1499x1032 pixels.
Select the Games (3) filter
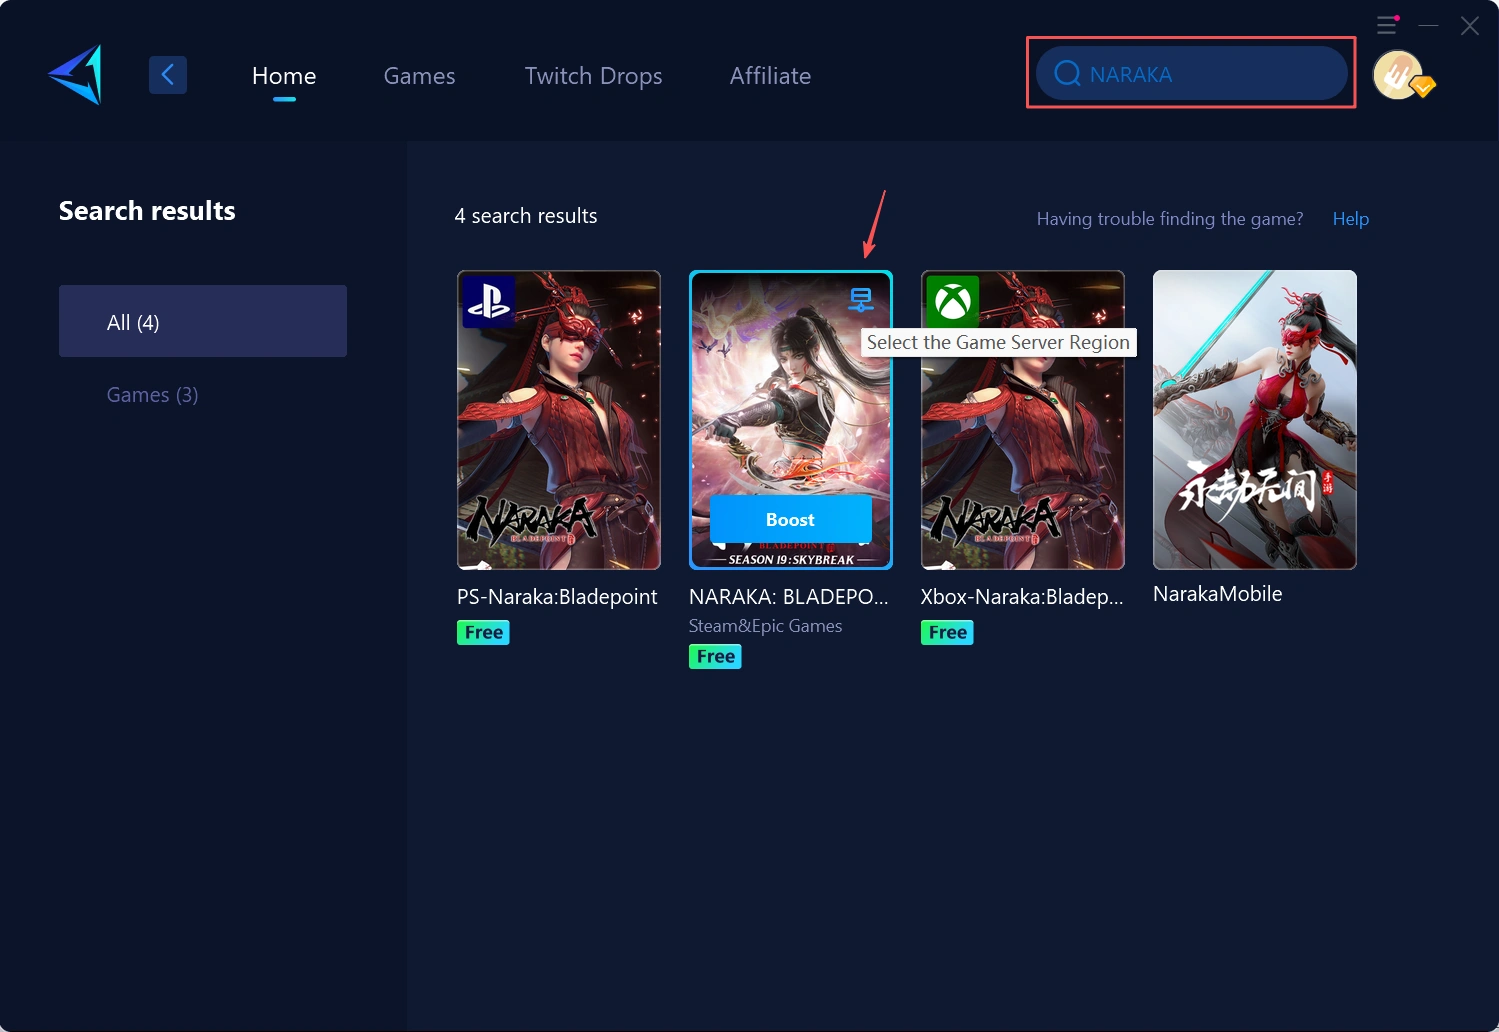tap(152, 394)
